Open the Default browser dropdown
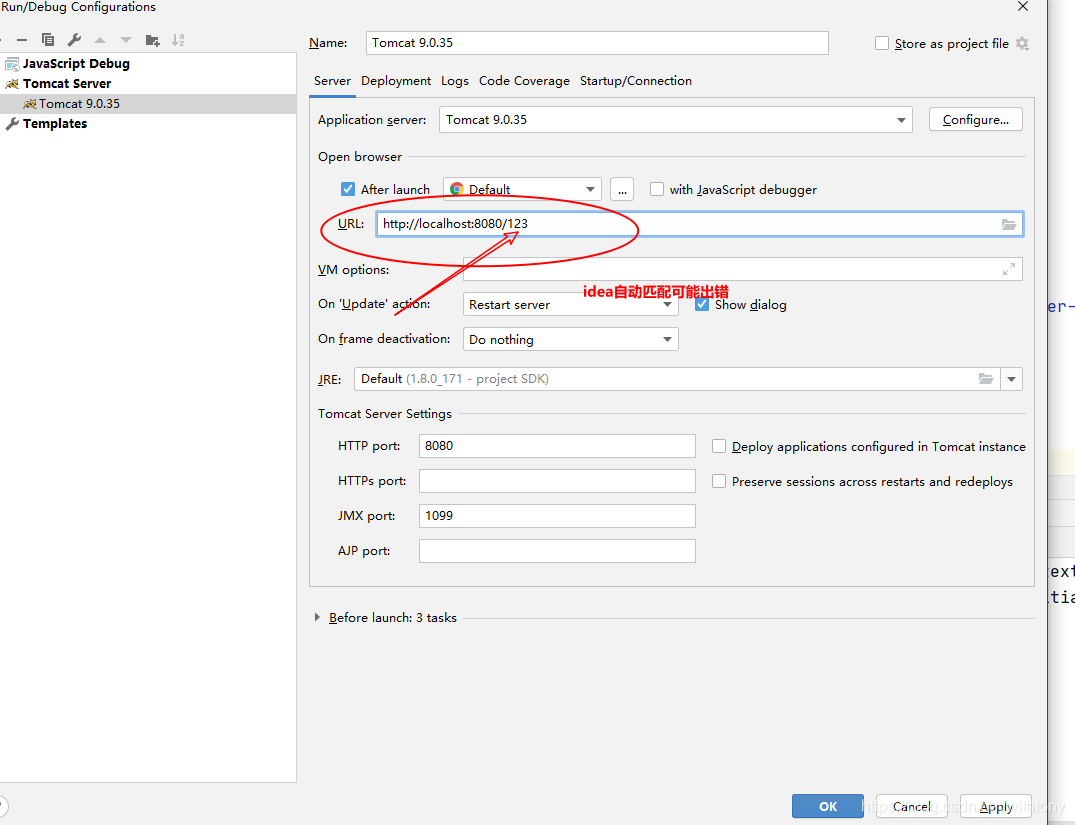The width and height of the screenshot is (1075, 825). 522,189
